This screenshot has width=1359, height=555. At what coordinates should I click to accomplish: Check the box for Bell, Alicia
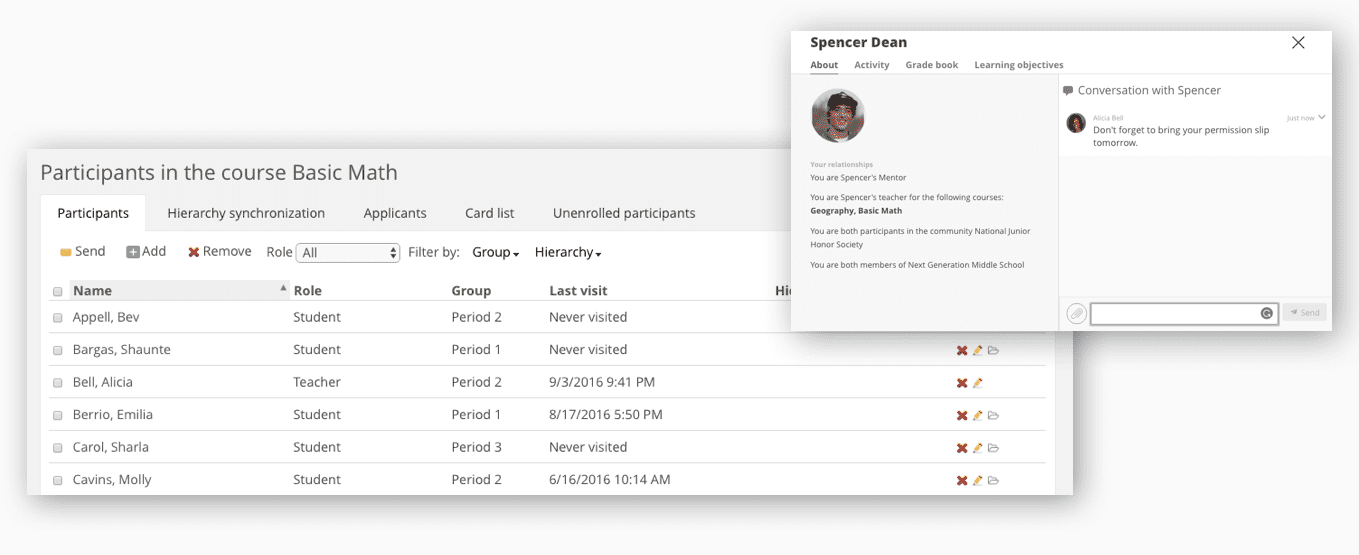click(58, 383)
